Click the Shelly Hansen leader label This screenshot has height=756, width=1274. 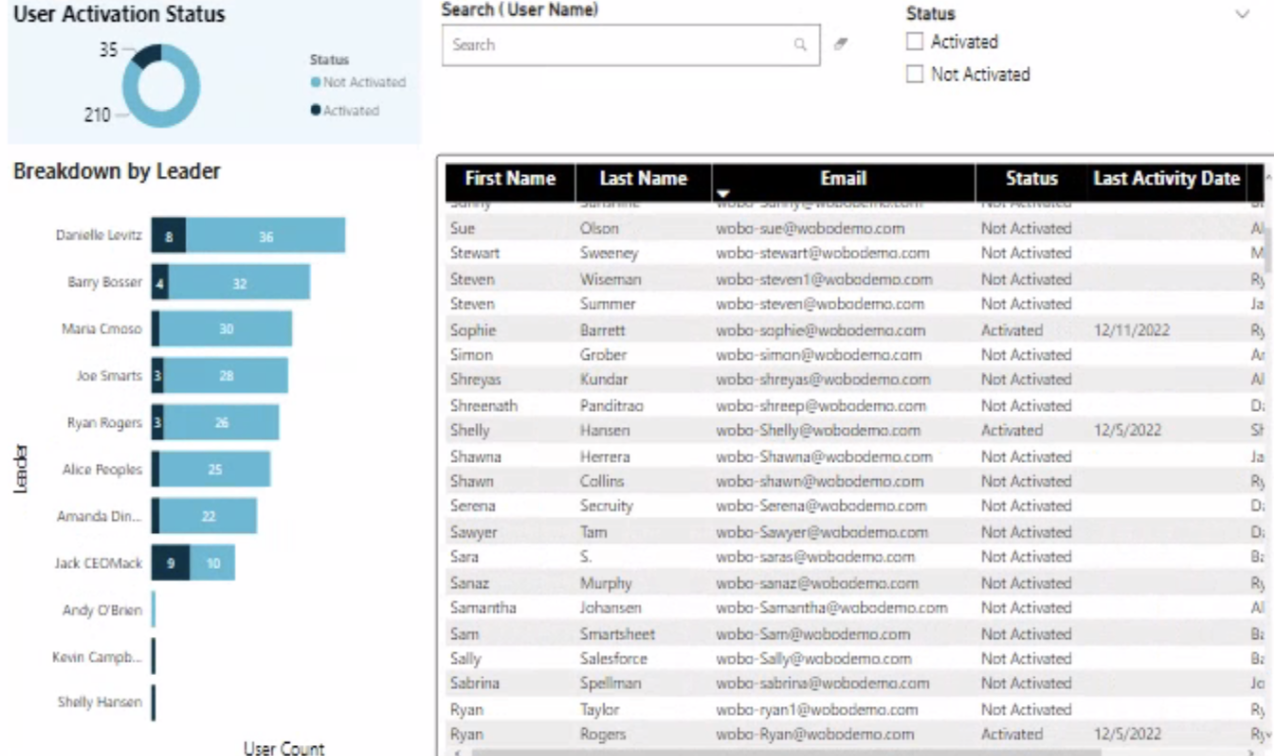(98, 702)
